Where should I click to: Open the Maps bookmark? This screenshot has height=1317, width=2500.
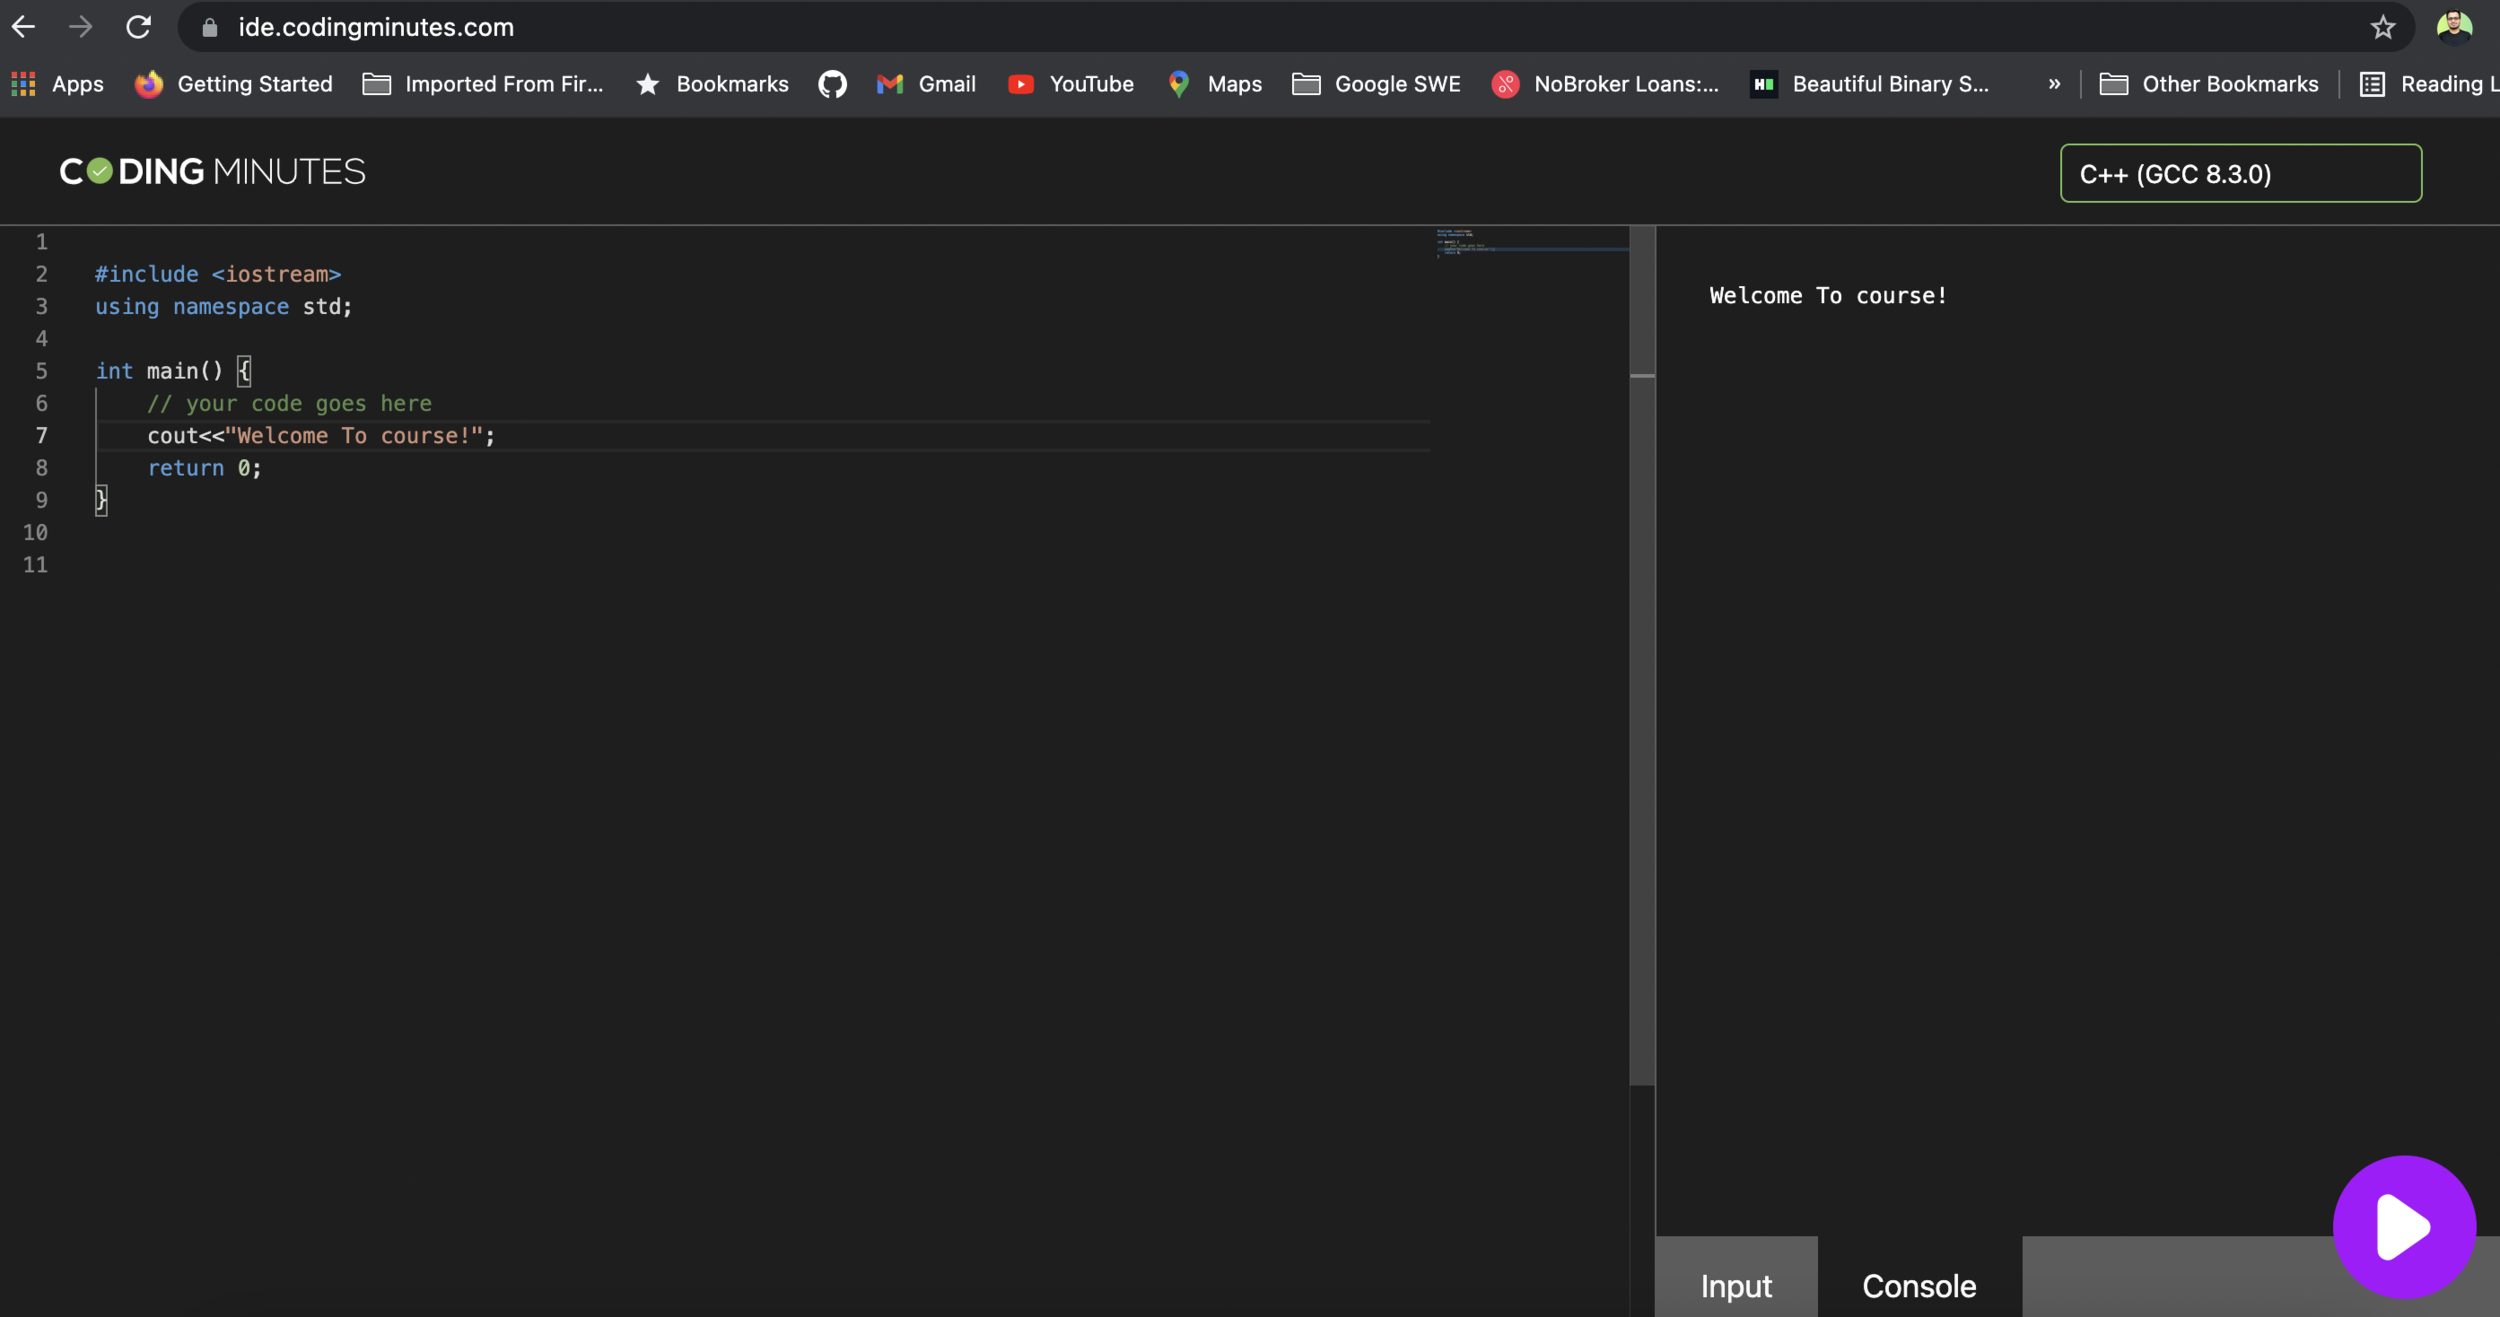coord(1214,84)
